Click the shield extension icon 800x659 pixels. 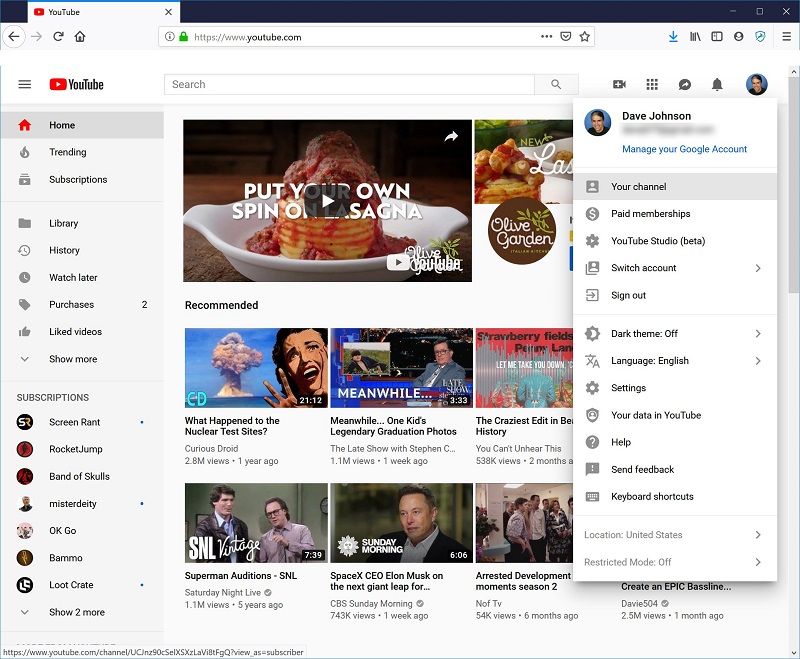(x=760, y=36)
